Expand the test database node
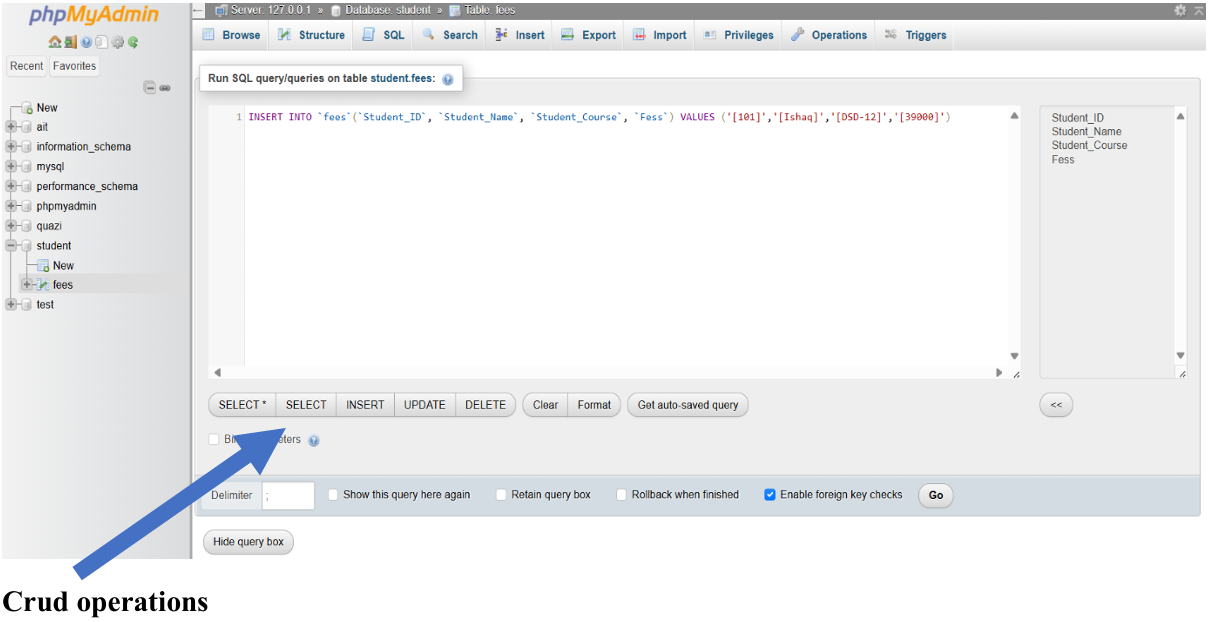Viewport: 1208px width, 622px height. click(11, 305)
